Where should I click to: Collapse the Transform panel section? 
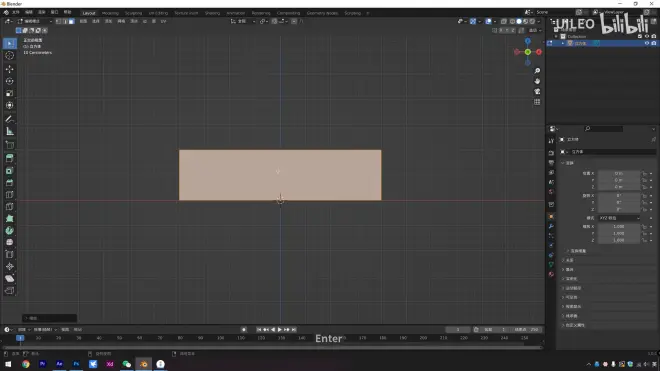point(568,163)
